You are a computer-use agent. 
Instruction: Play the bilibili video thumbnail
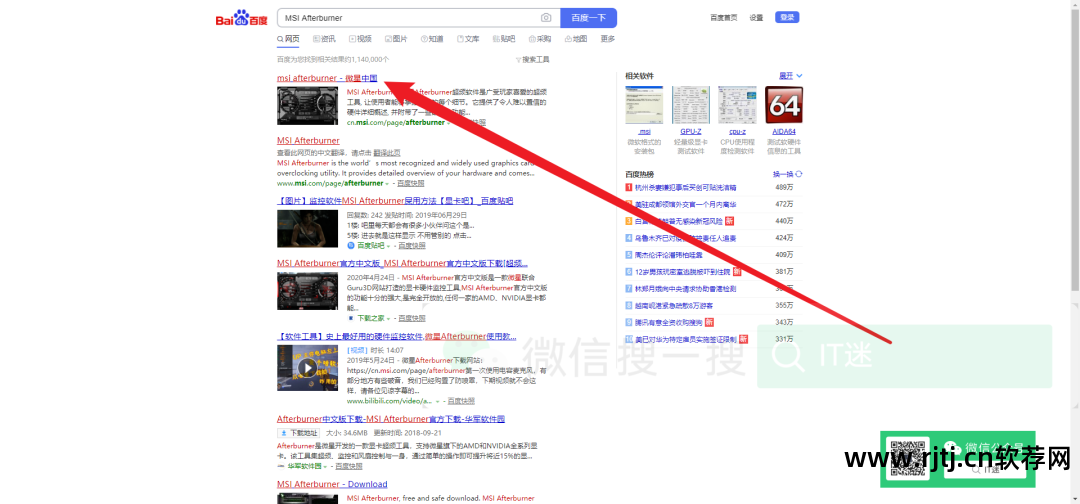point(308,368)
